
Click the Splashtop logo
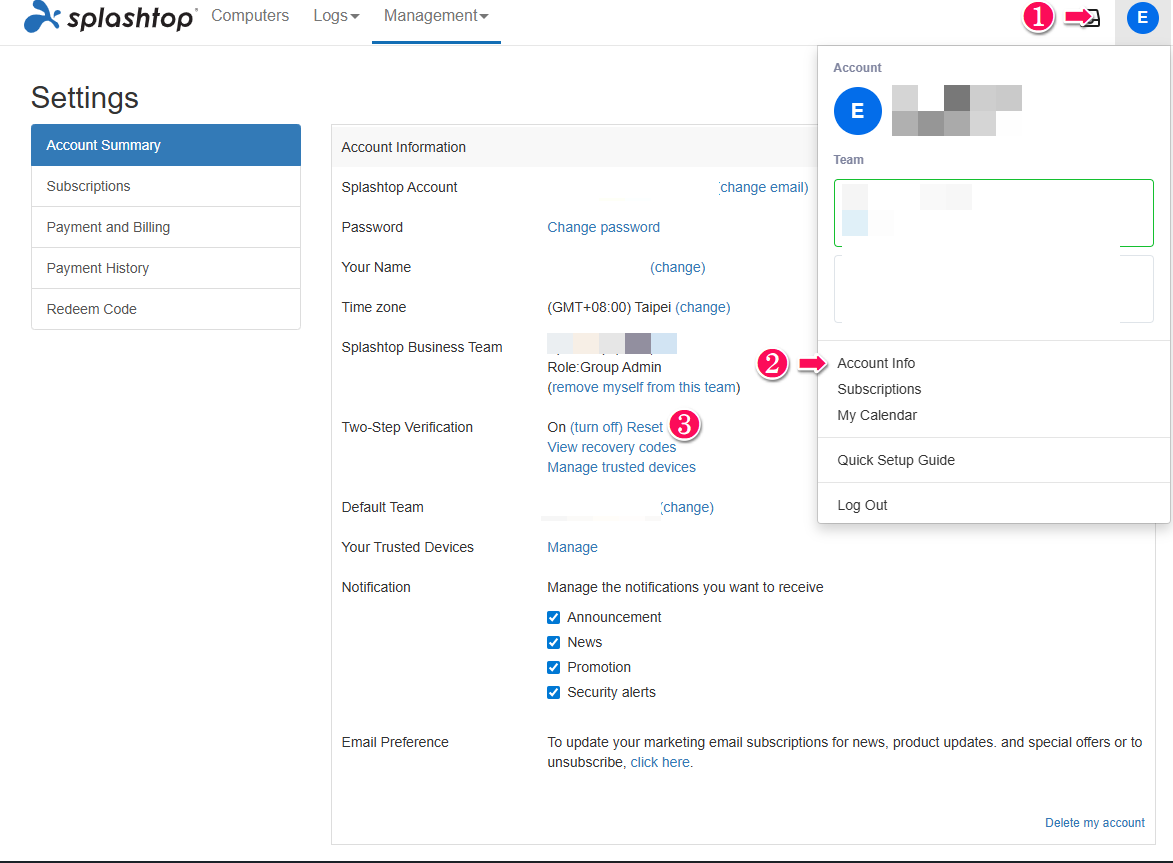click(108, 17)
